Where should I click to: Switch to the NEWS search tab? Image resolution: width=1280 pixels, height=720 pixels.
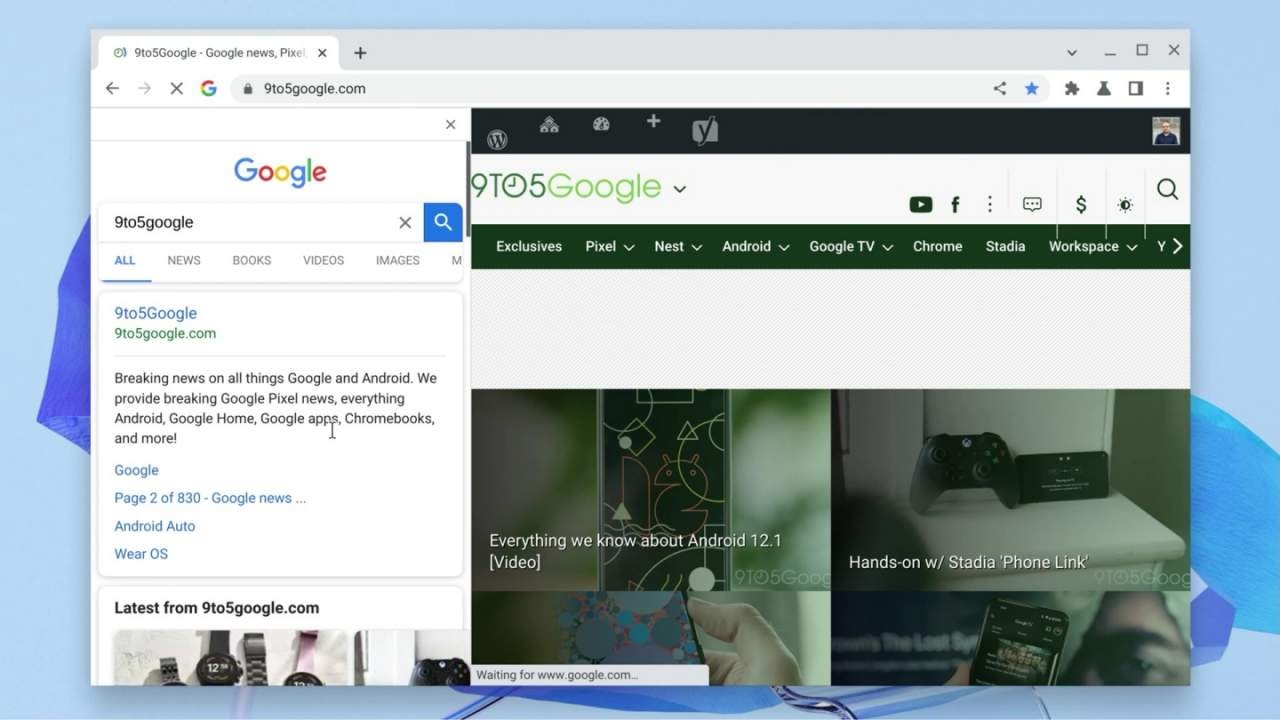(x=184, y=260)
